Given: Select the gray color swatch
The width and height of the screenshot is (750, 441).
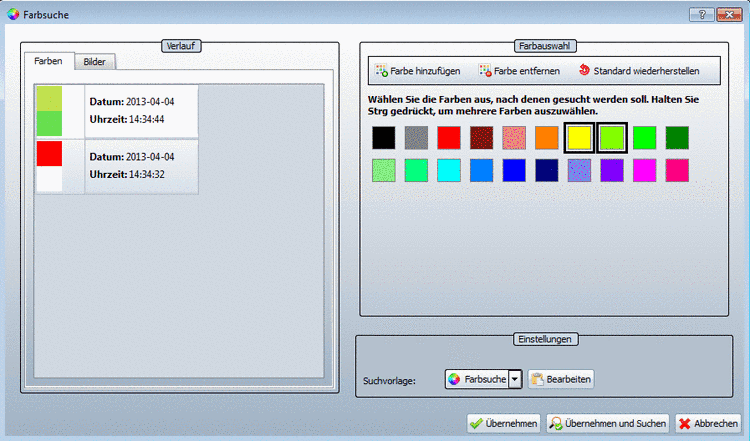Looking at the screenshot, I should tap(416, 138).
